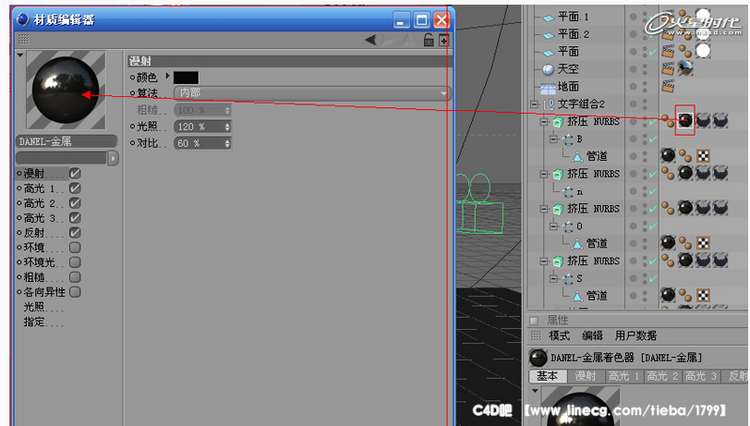
Task: Click the 平面.1 plane object icon
Action: click(548, 18)
